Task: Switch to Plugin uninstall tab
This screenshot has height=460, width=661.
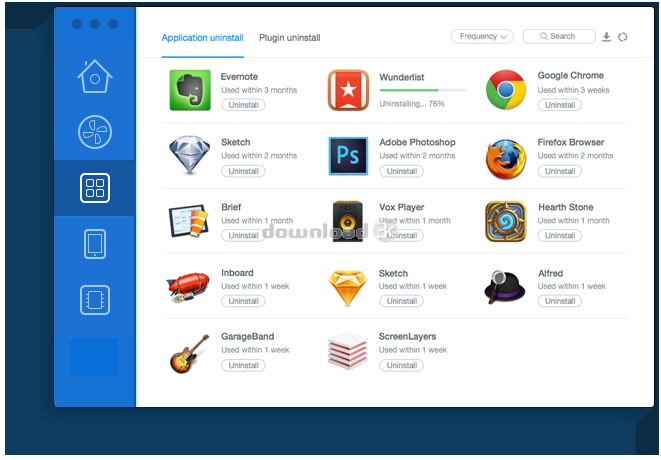Action: click(x=290, y=38)
